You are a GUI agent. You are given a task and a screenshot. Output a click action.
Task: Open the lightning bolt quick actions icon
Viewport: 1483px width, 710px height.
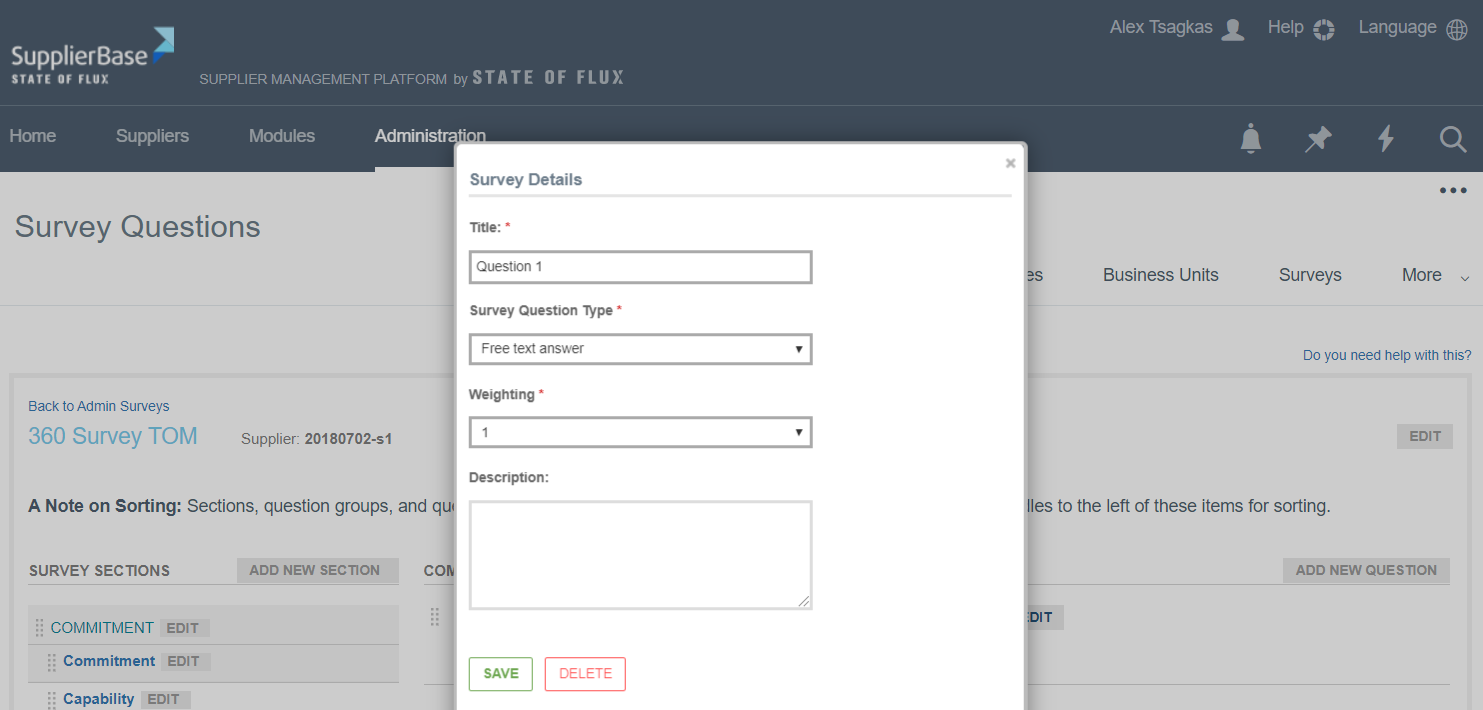tap(1386, 138)
